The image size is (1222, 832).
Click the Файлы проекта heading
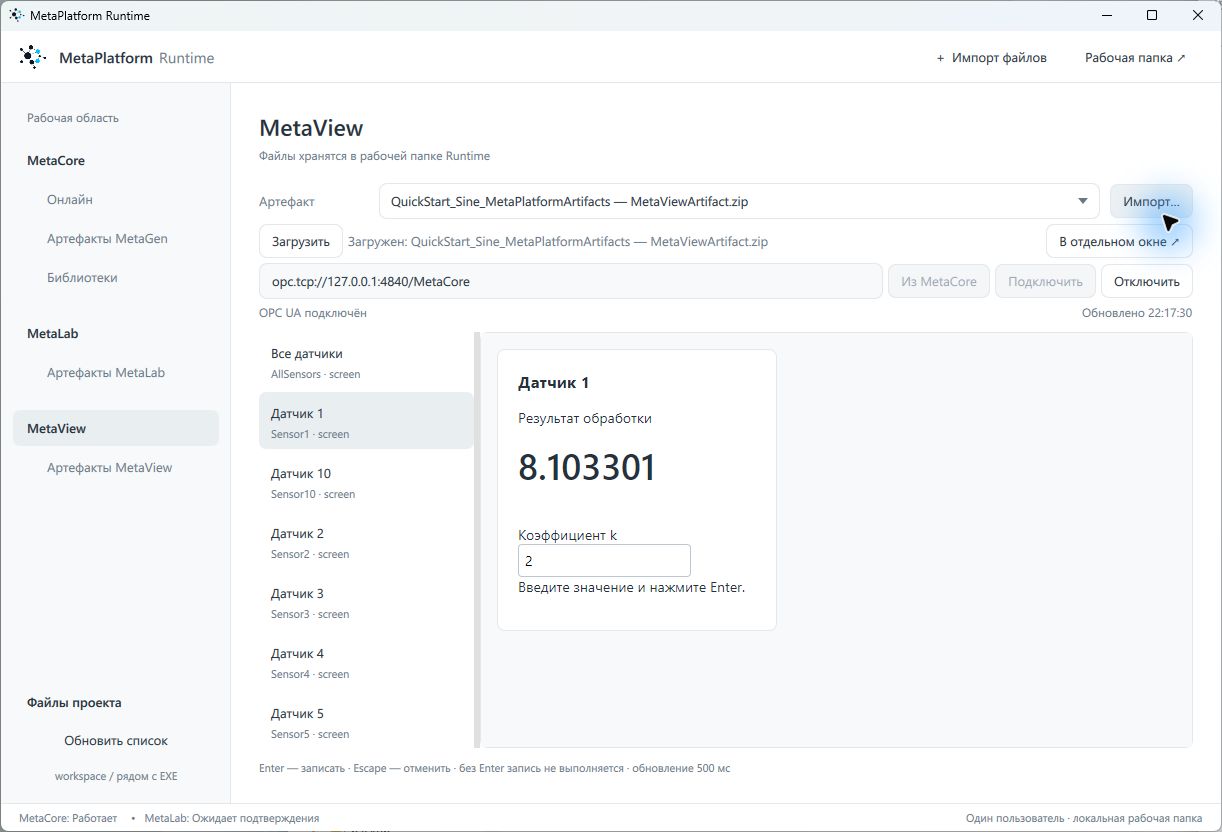(74, 703)
